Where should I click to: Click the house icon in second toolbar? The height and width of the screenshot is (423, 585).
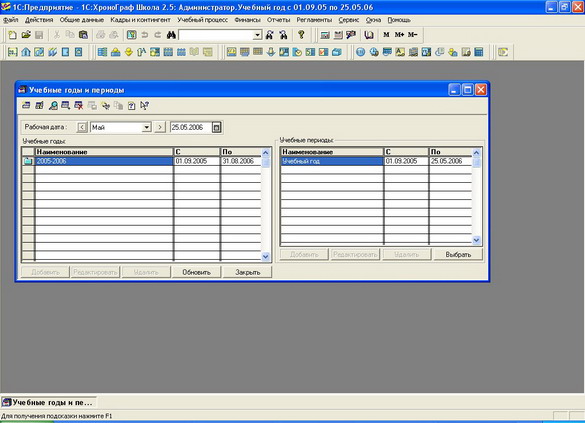click(x=26, y=52)
